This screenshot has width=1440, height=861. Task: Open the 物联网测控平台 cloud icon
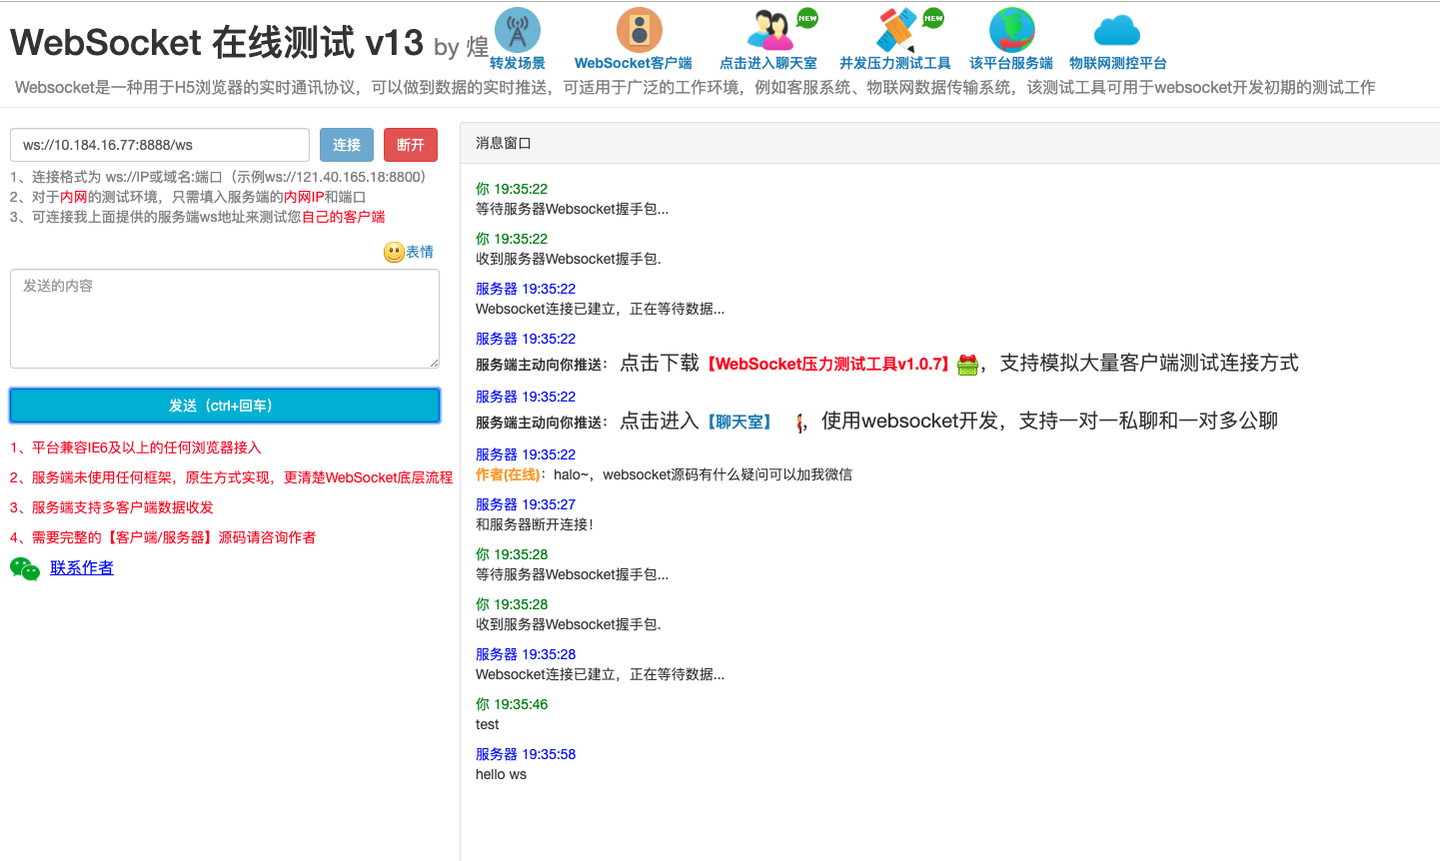[x=1117, y=30]
